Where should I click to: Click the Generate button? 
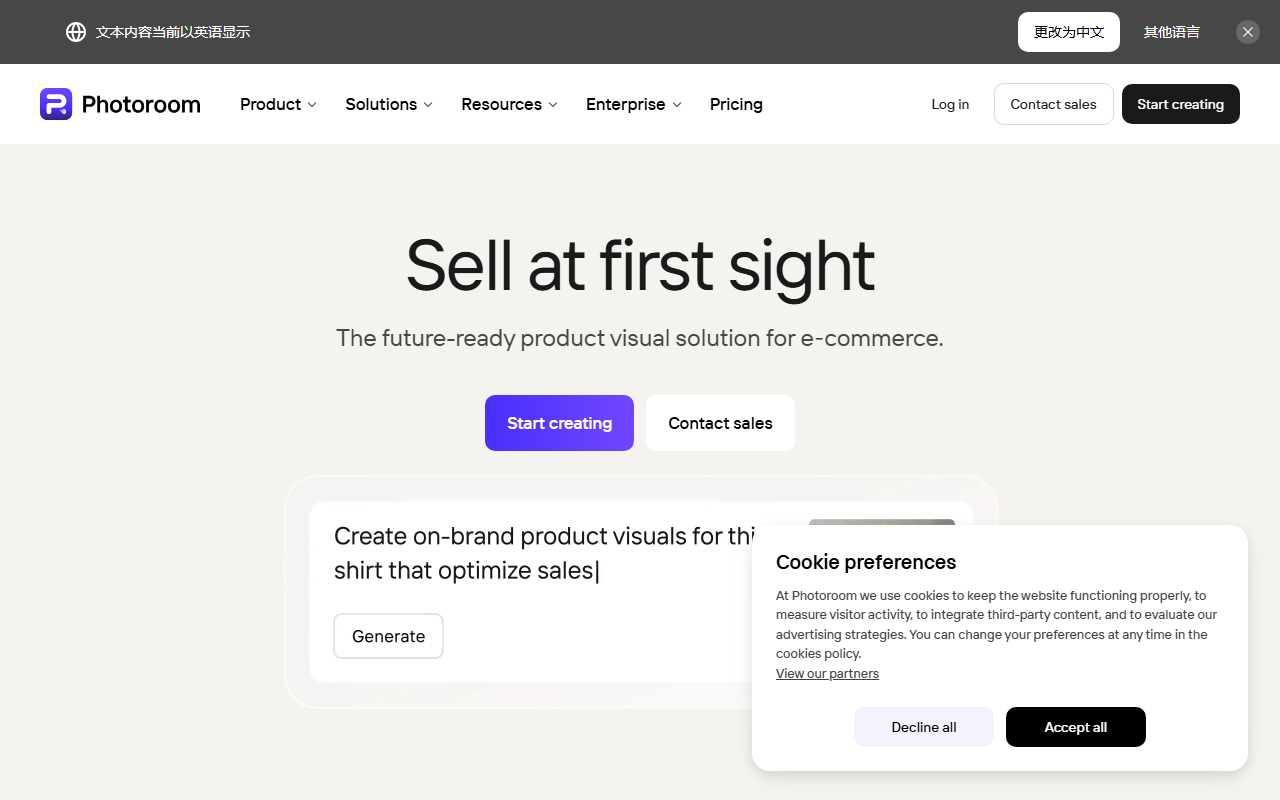(388, 636)
